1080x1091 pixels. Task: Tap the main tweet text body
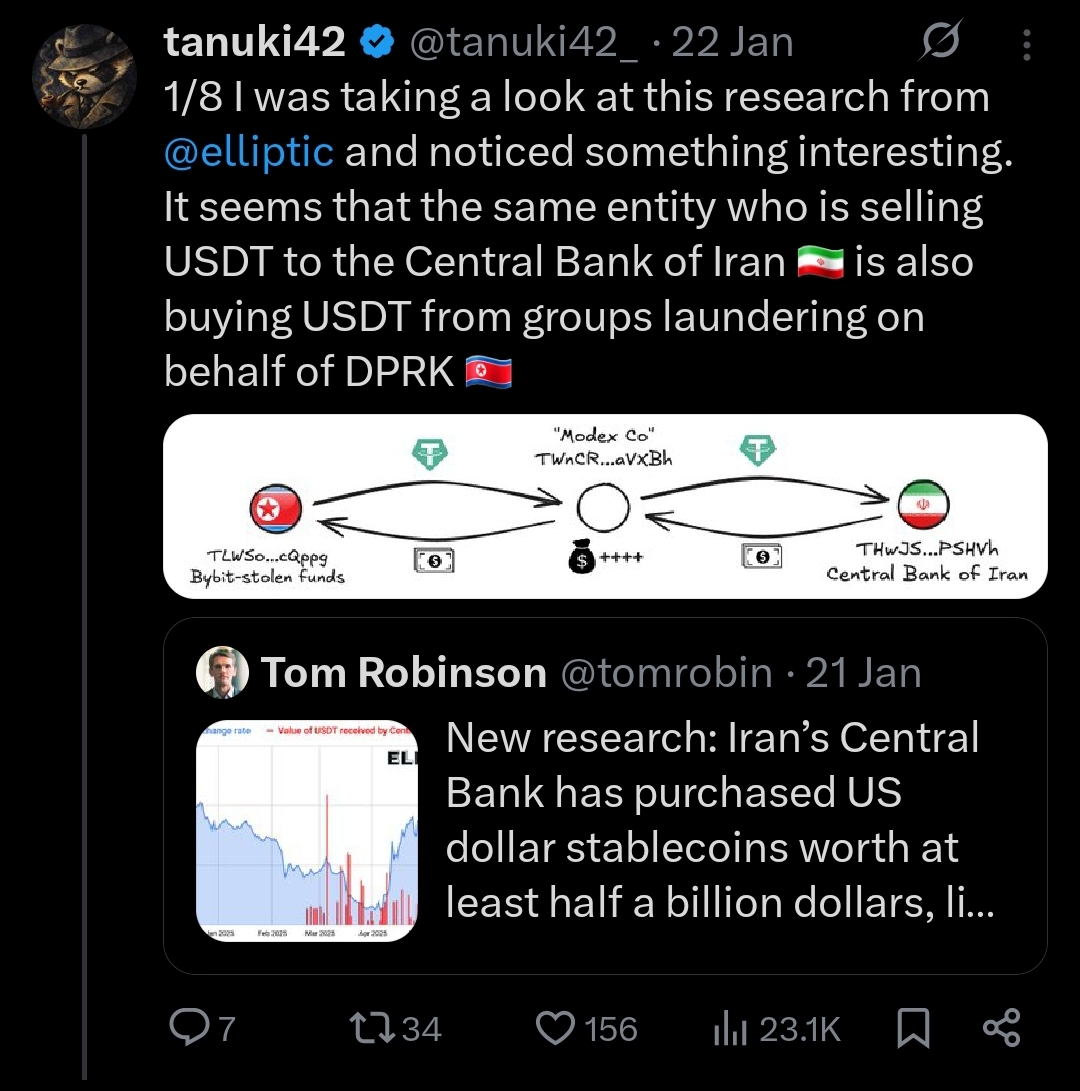pos(574,234)
